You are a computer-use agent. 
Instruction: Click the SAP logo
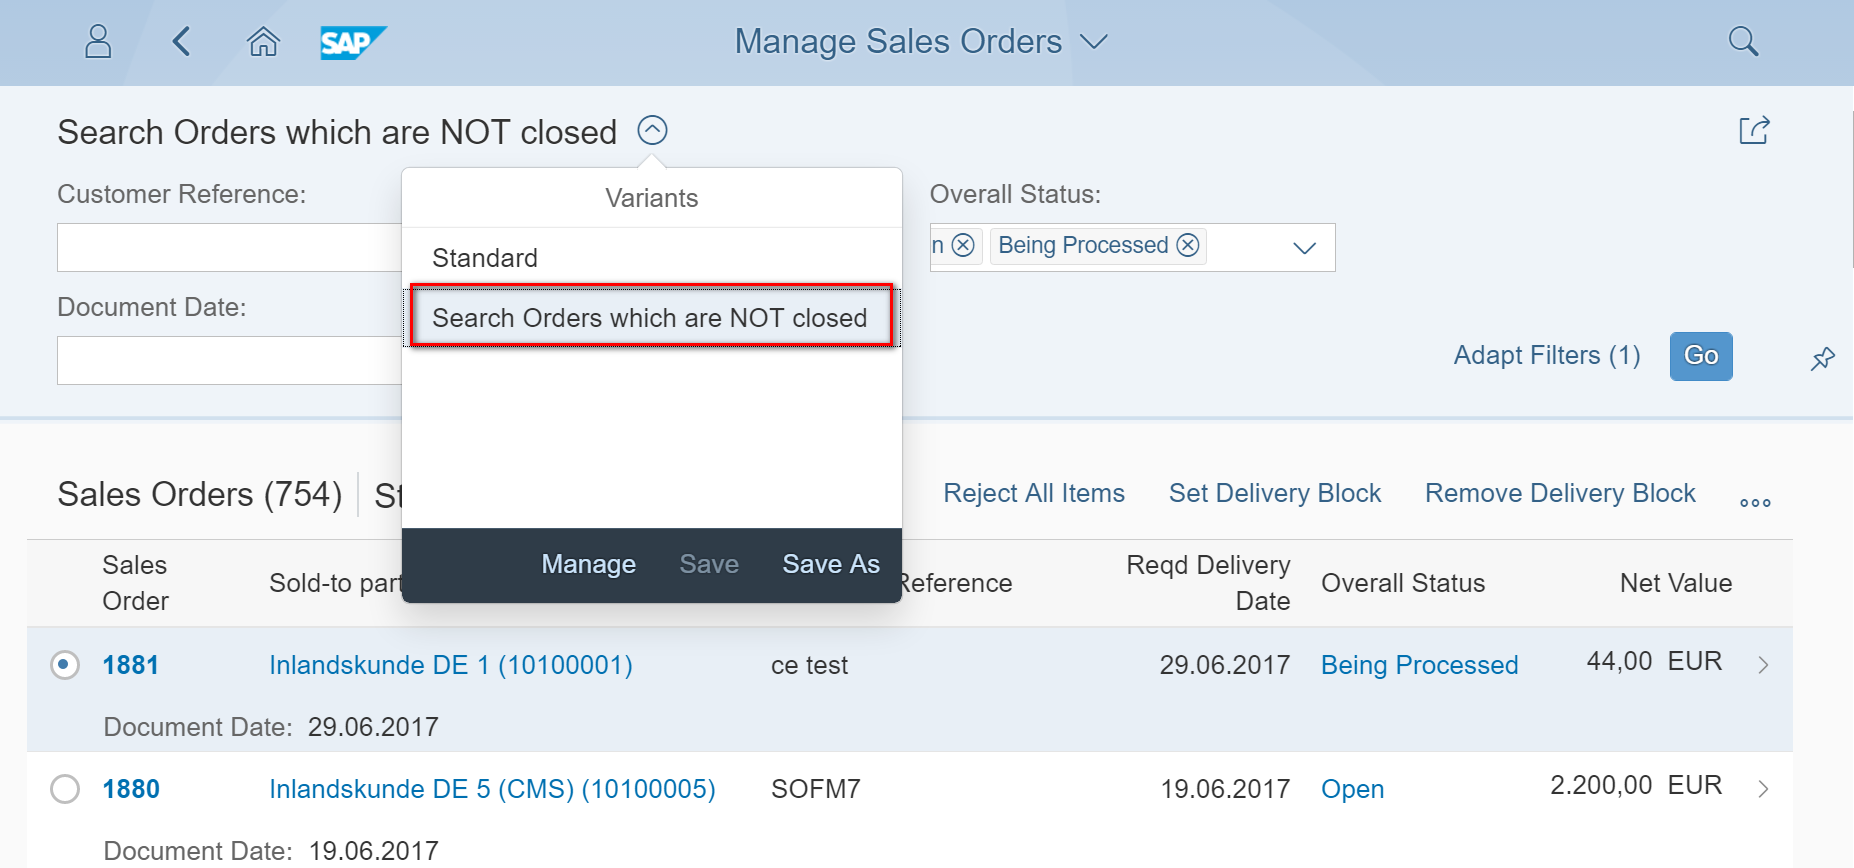pos(353,43)
